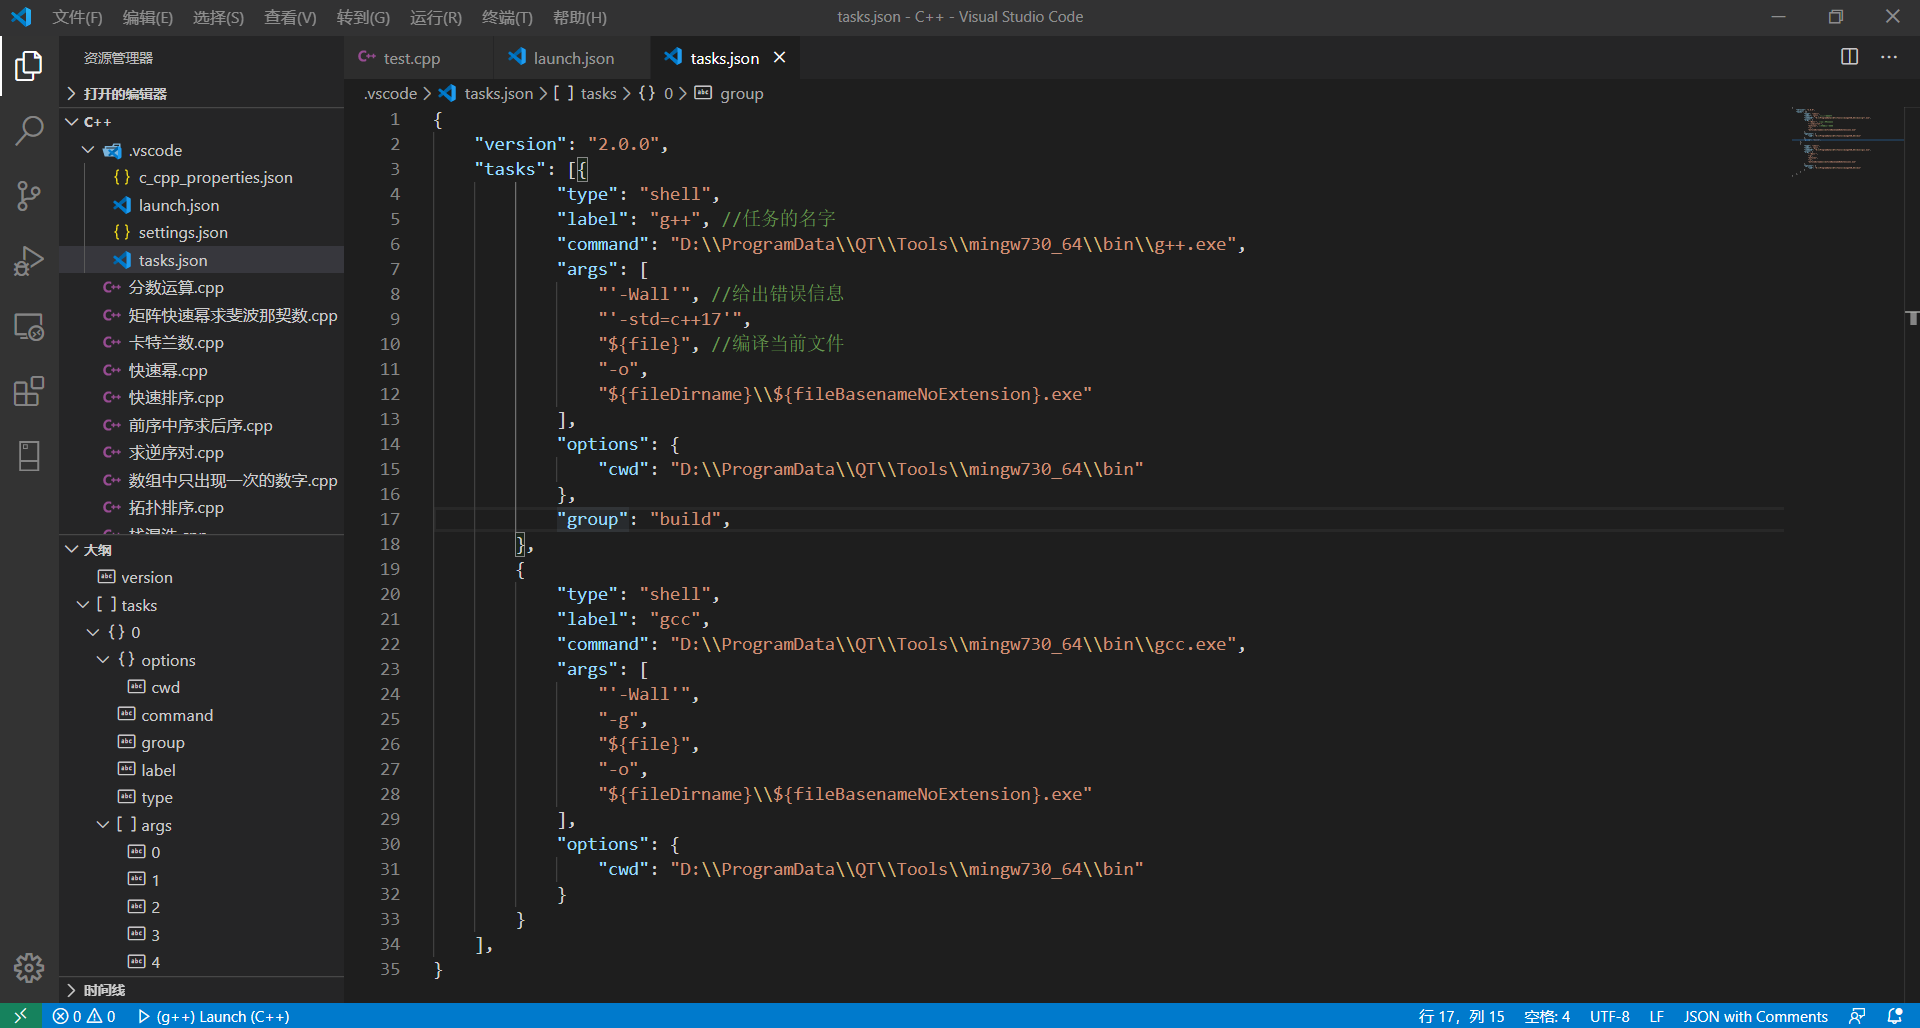Change indentation via 空格: 4
The height and width of the screenshot is (1028, 1920).
coord(1547,1016)
